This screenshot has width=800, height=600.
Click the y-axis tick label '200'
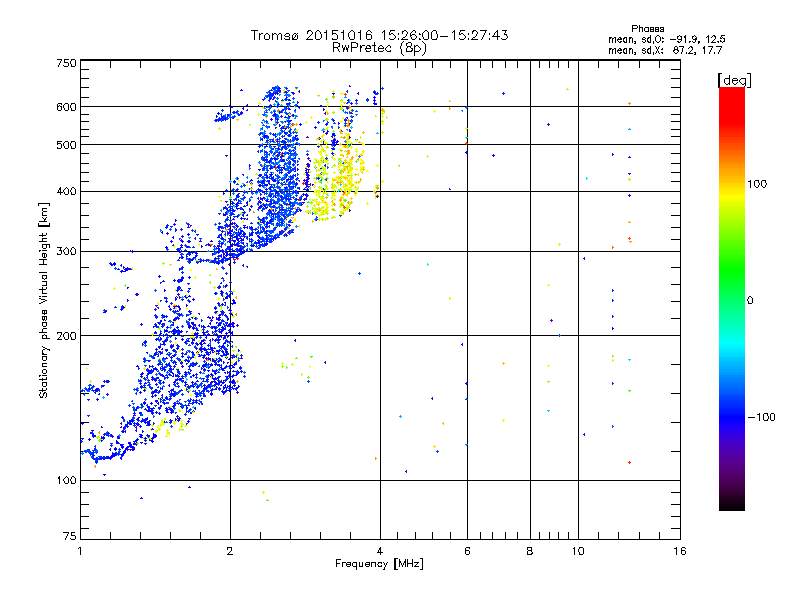[x=66, y=336]
